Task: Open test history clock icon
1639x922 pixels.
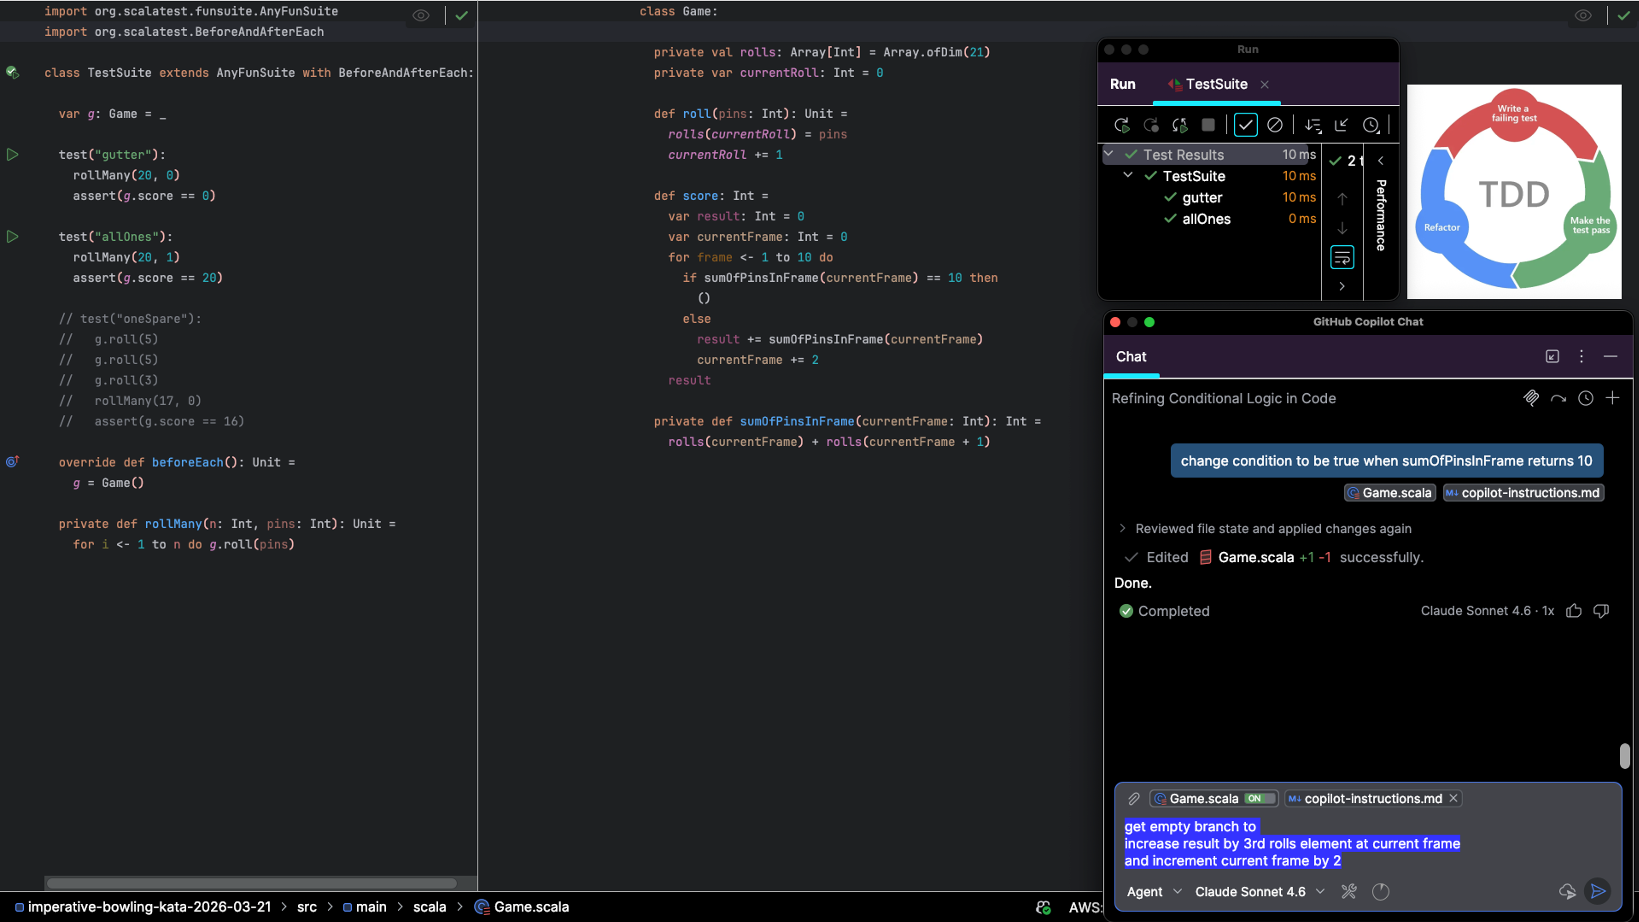Action: 1371,125
